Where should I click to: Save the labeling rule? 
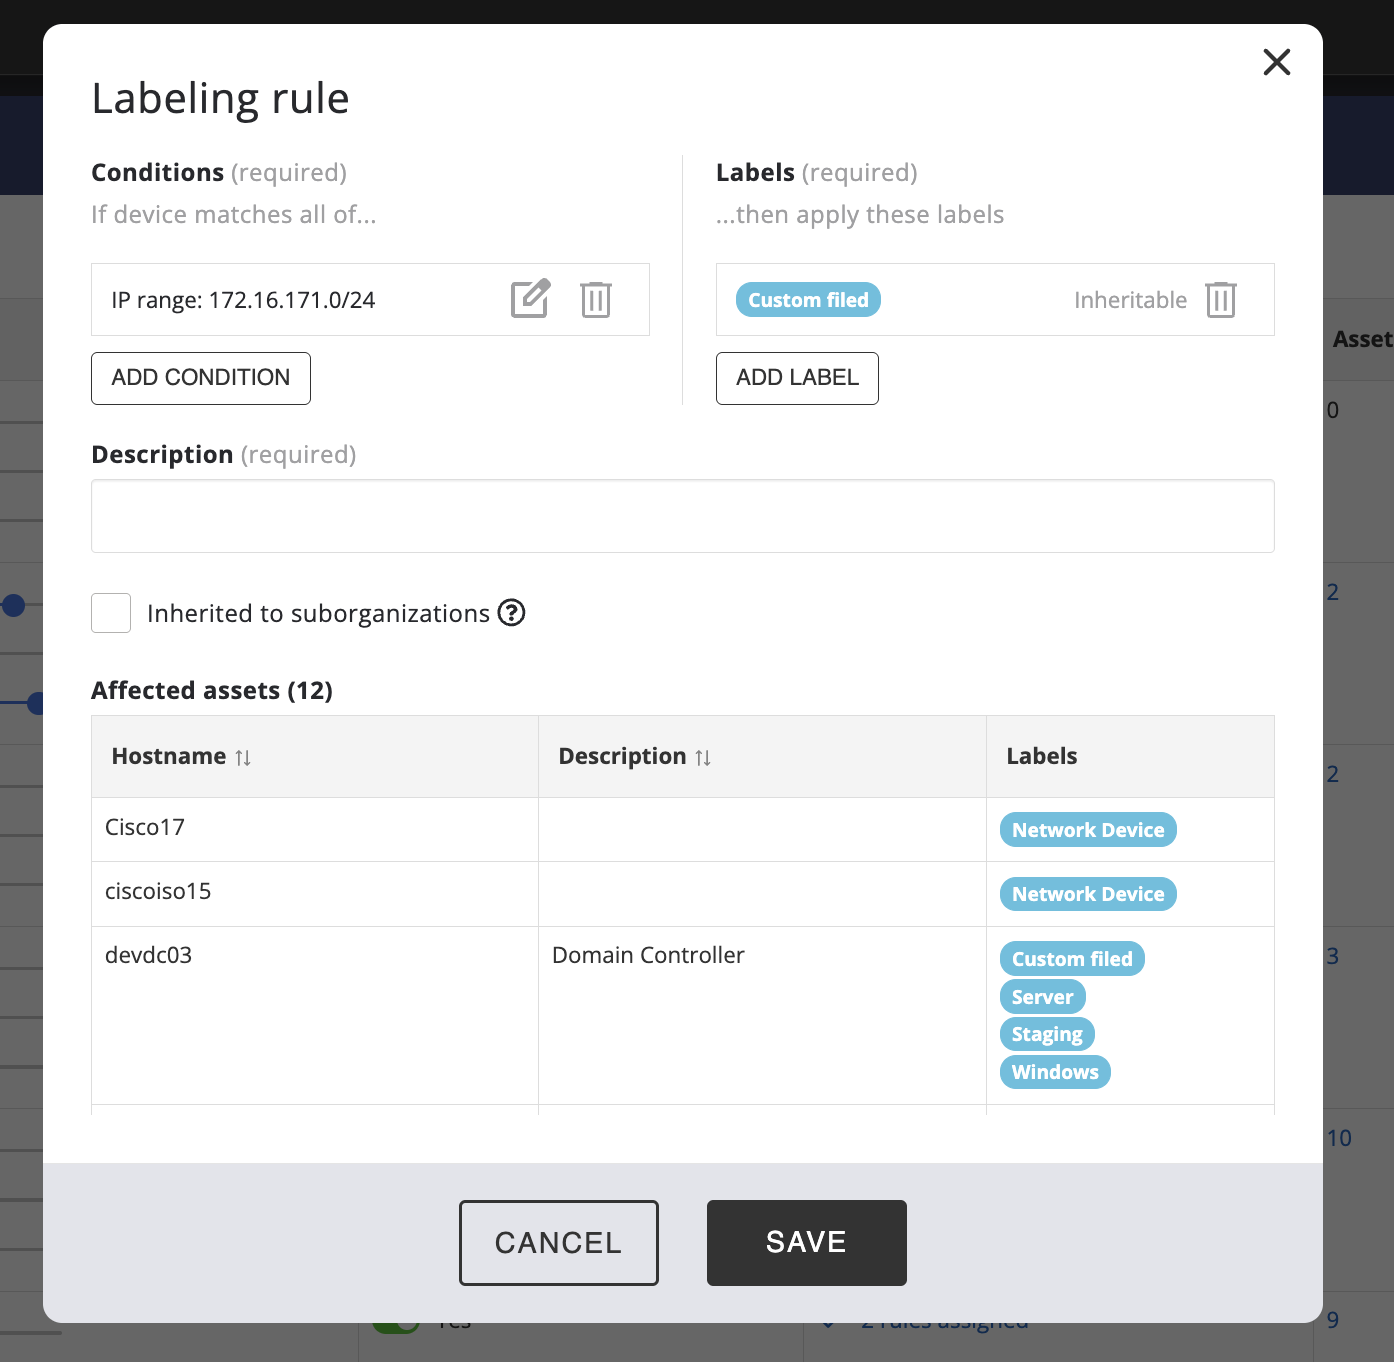(x=806, y=1242)
